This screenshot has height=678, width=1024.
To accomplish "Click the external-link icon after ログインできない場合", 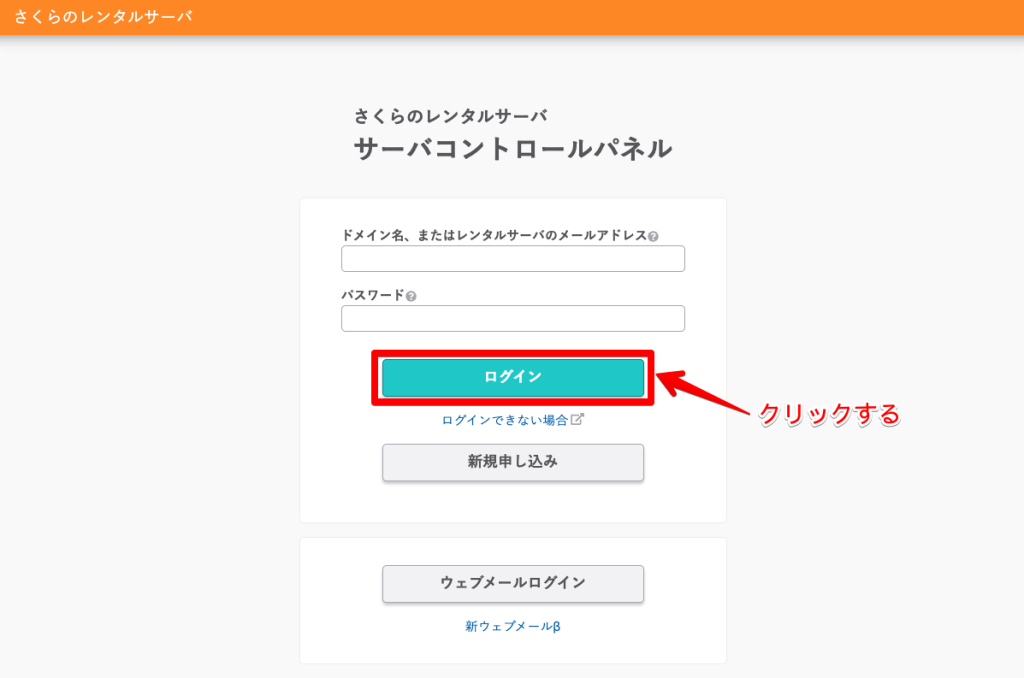I will click(x=577, y=419).
